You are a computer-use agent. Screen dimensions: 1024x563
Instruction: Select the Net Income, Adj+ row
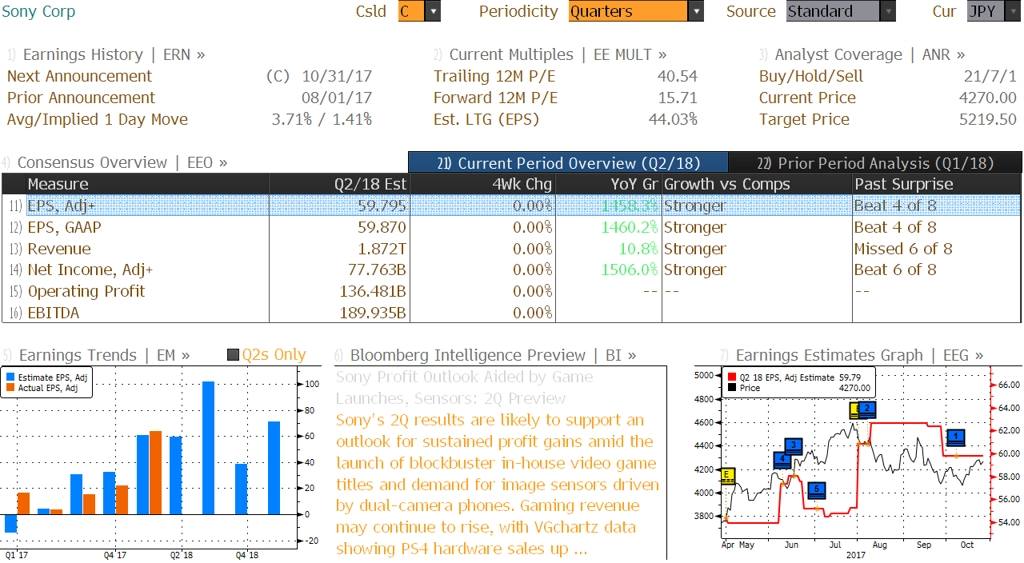pos(511,270)
